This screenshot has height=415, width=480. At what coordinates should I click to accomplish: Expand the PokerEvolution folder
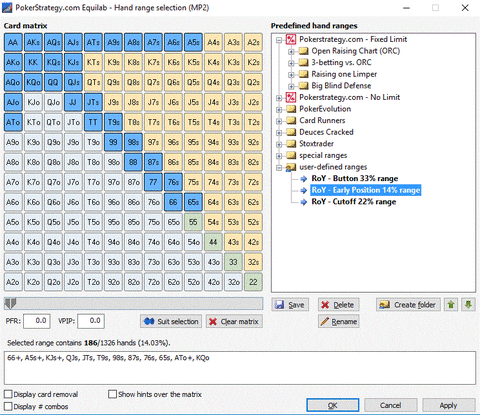(279, 110)
